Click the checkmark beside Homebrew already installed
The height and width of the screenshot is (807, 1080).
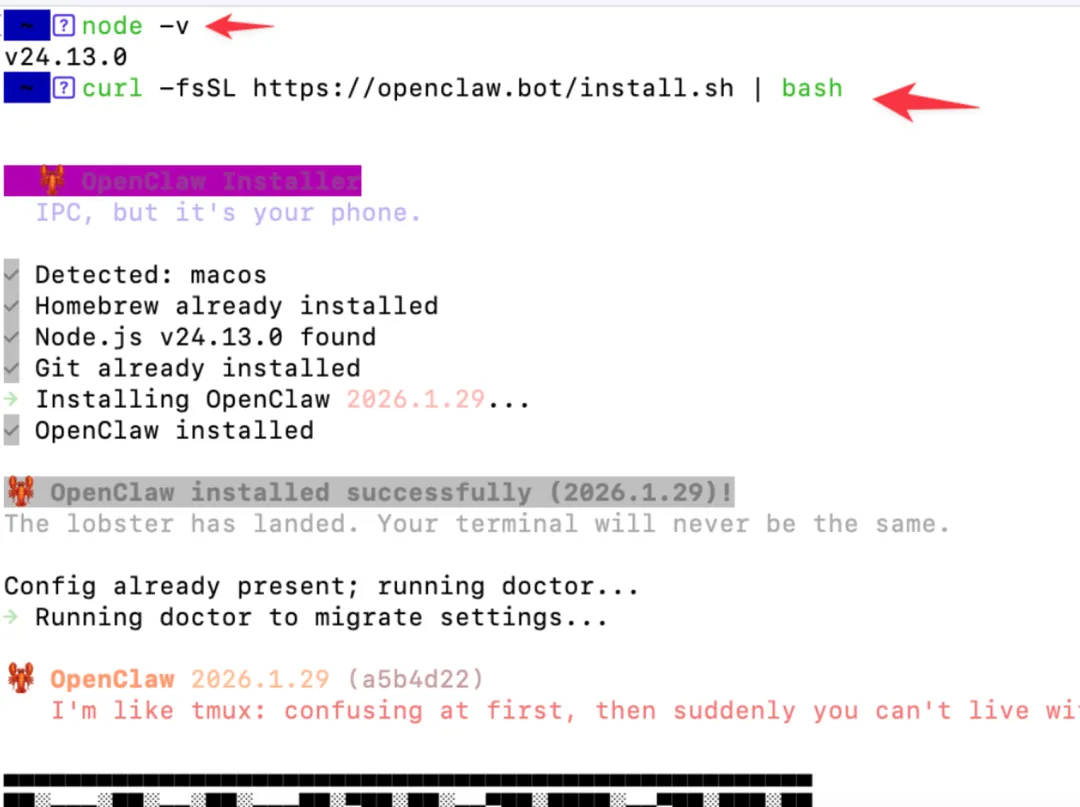11,306
